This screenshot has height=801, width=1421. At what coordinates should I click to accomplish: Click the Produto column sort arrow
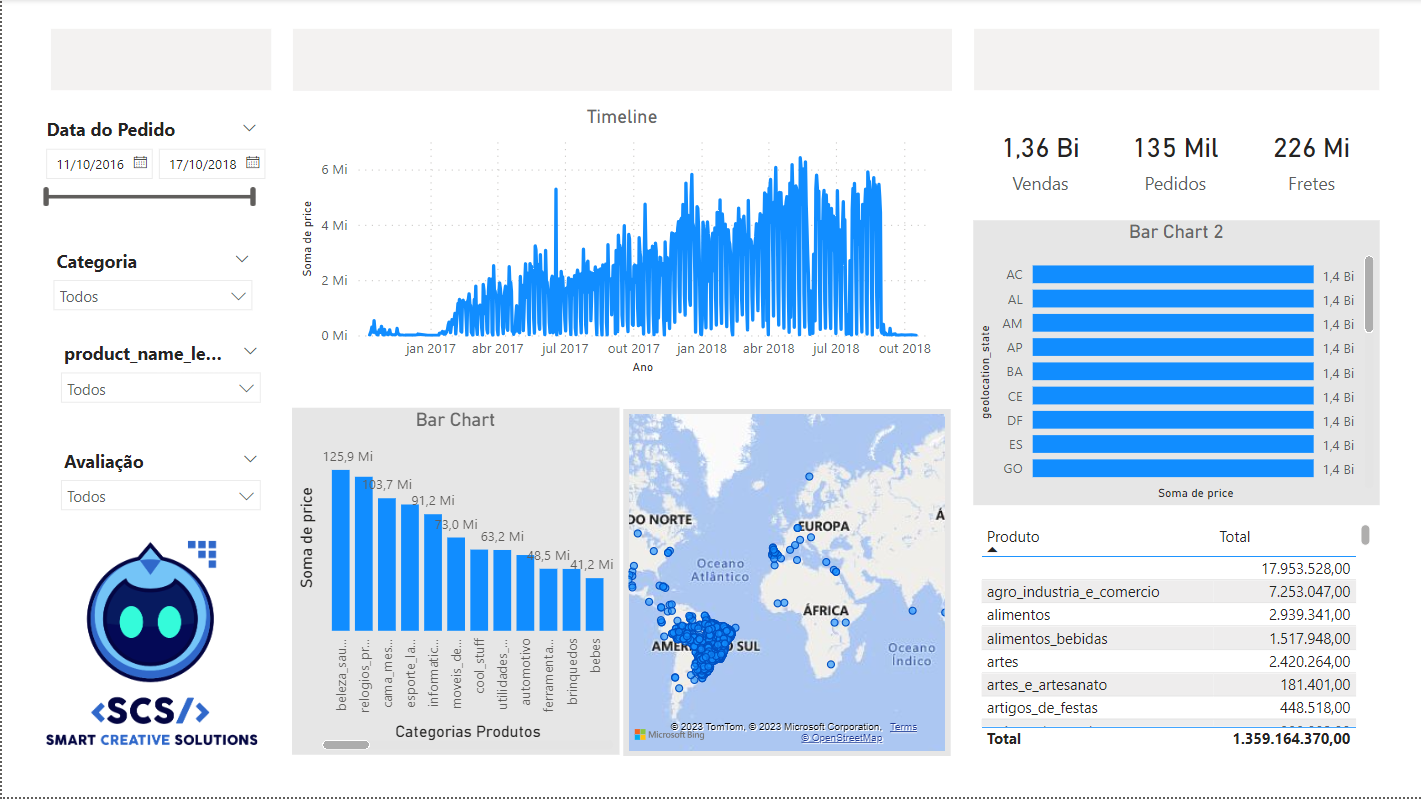tap(993, 550)
